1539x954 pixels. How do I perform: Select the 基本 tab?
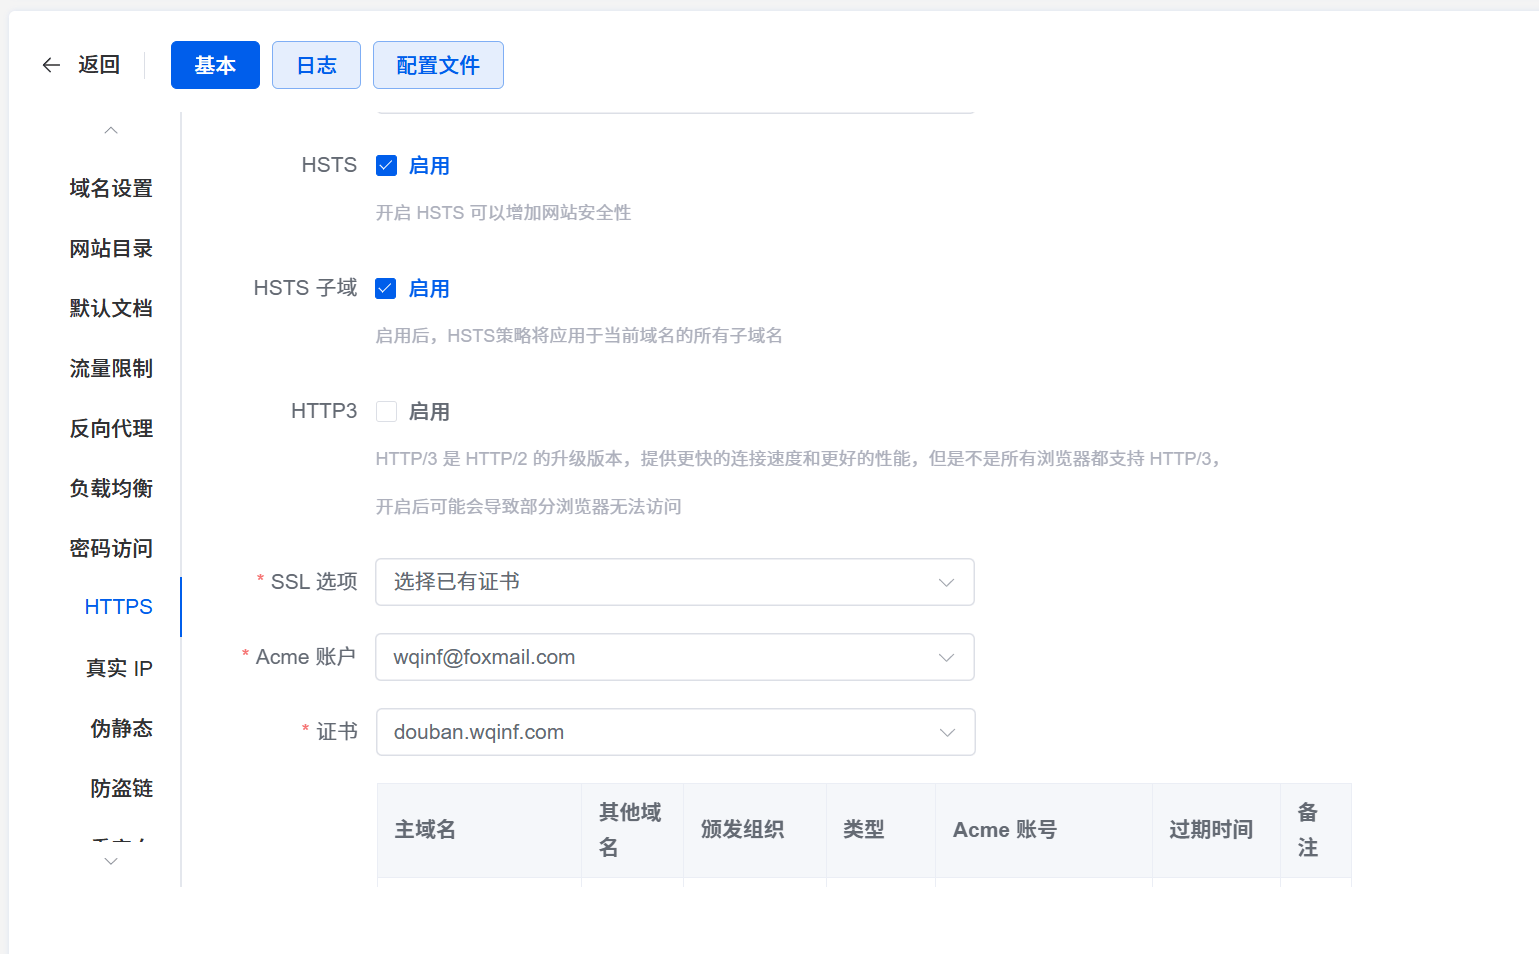tap(215, 65)
